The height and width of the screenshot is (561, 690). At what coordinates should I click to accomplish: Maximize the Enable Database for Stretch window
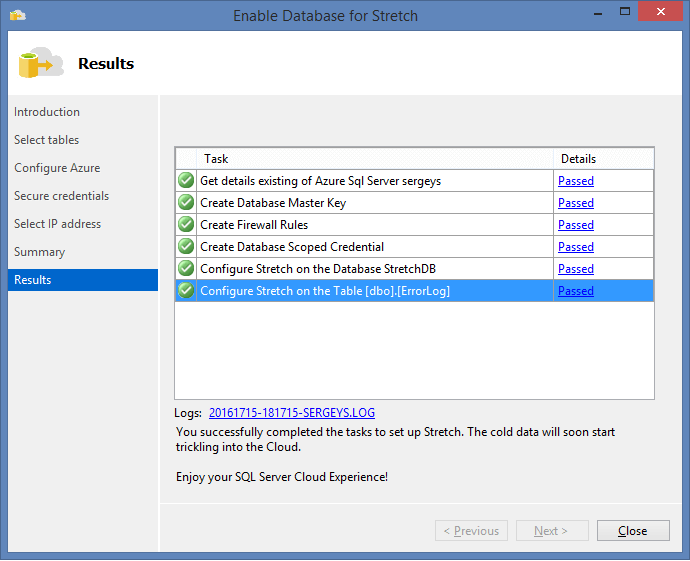pos(625,12)
